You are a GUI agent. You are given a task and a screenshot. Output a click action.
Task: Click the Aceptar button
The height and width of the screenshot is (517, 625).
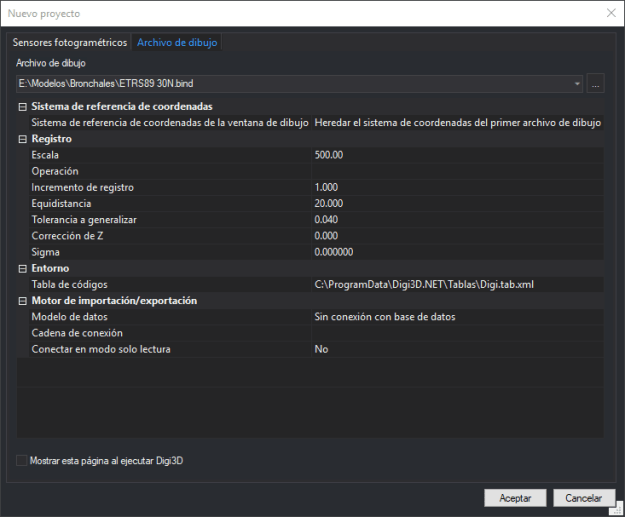click(x=515, y=497)
